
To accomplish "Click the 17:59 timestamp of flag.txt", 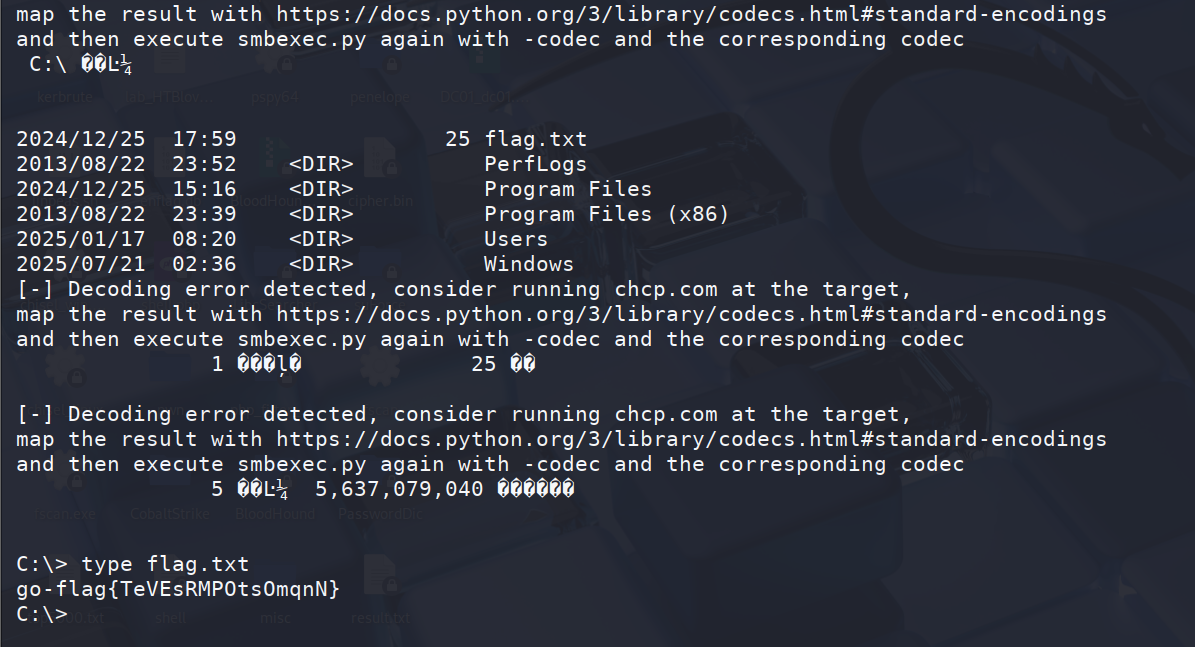I will (x=204, y=139).
